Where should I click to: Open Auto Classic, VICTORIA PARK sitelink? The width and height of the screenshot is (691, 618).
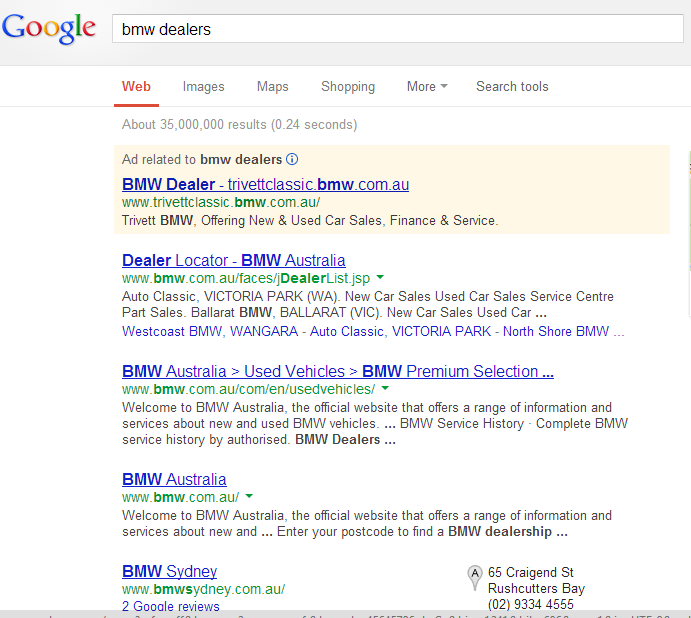pos(400,331)
